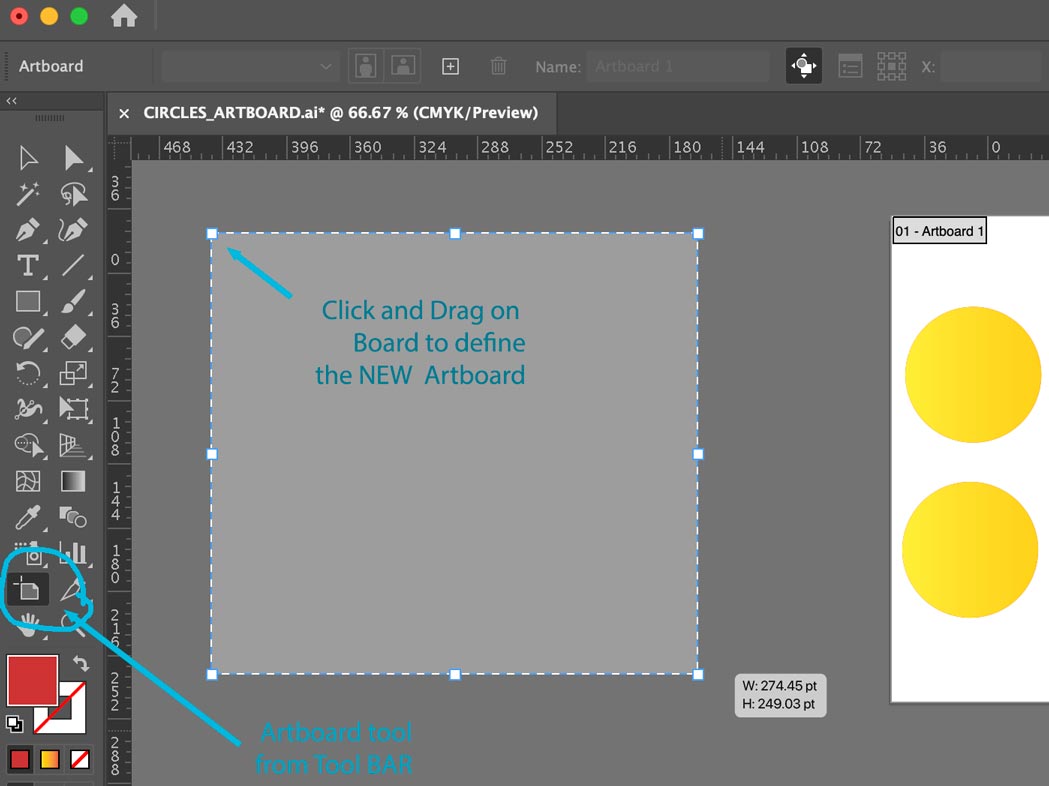Pick the Magic Wand tool
The width and height of the screenshot is (1049, 786).
click(x=28, y=194)
